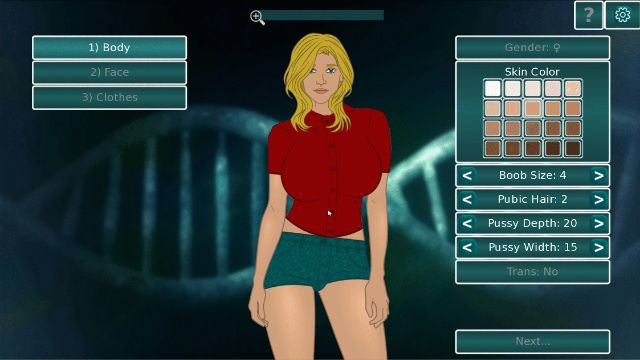This screenshot has height=360, width=640.
Task: Select first-row third skin color swatch
Action: point(533,88)
